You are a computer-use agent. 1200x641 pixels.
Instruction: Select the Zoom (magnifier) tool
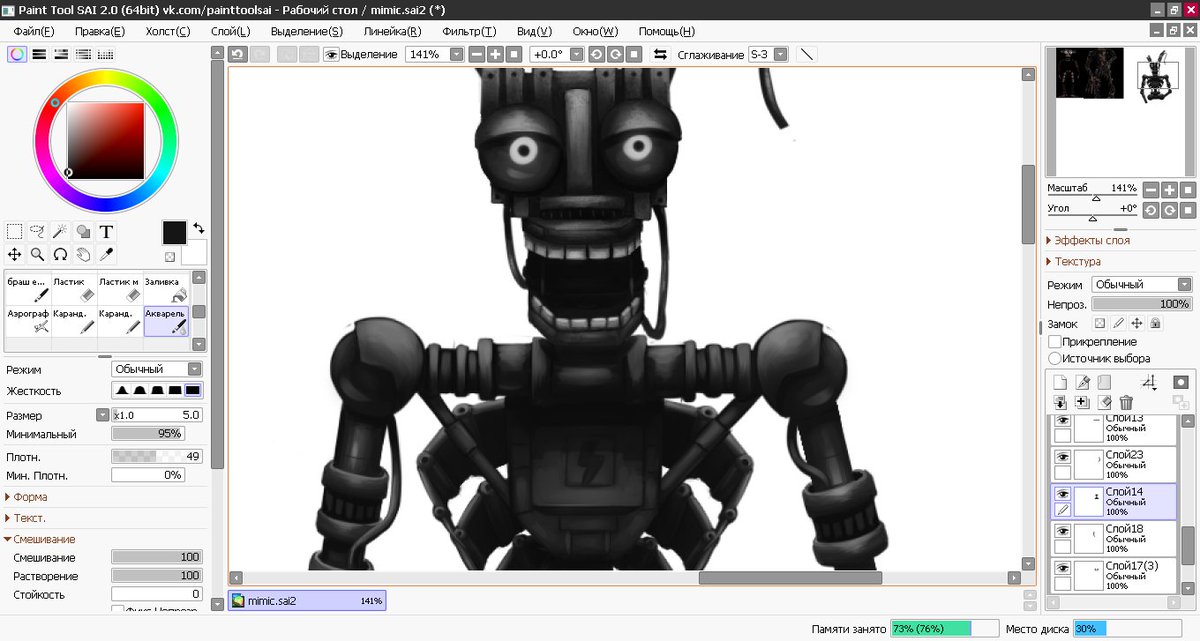37,254
